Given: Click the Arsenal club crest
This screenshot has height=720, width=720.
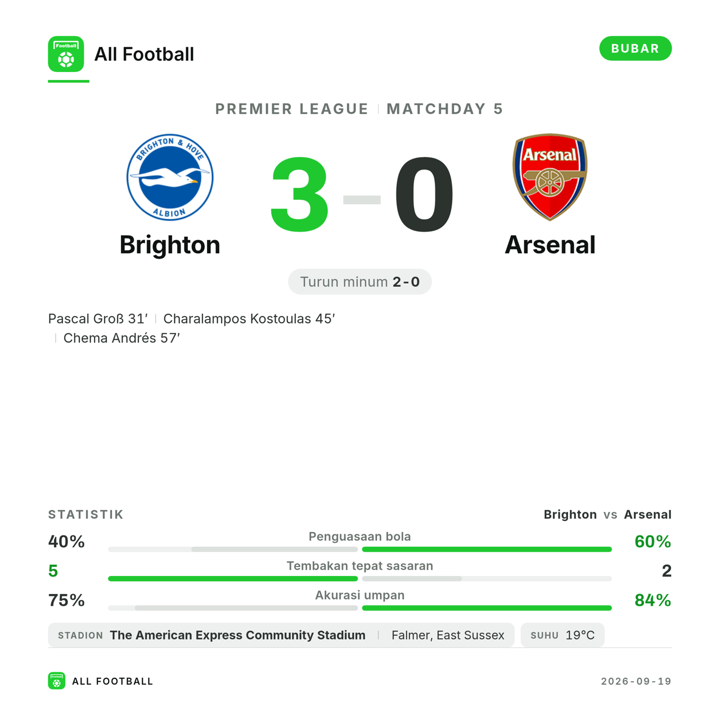Looking at the screenshot, I should (x=550, y=177).
